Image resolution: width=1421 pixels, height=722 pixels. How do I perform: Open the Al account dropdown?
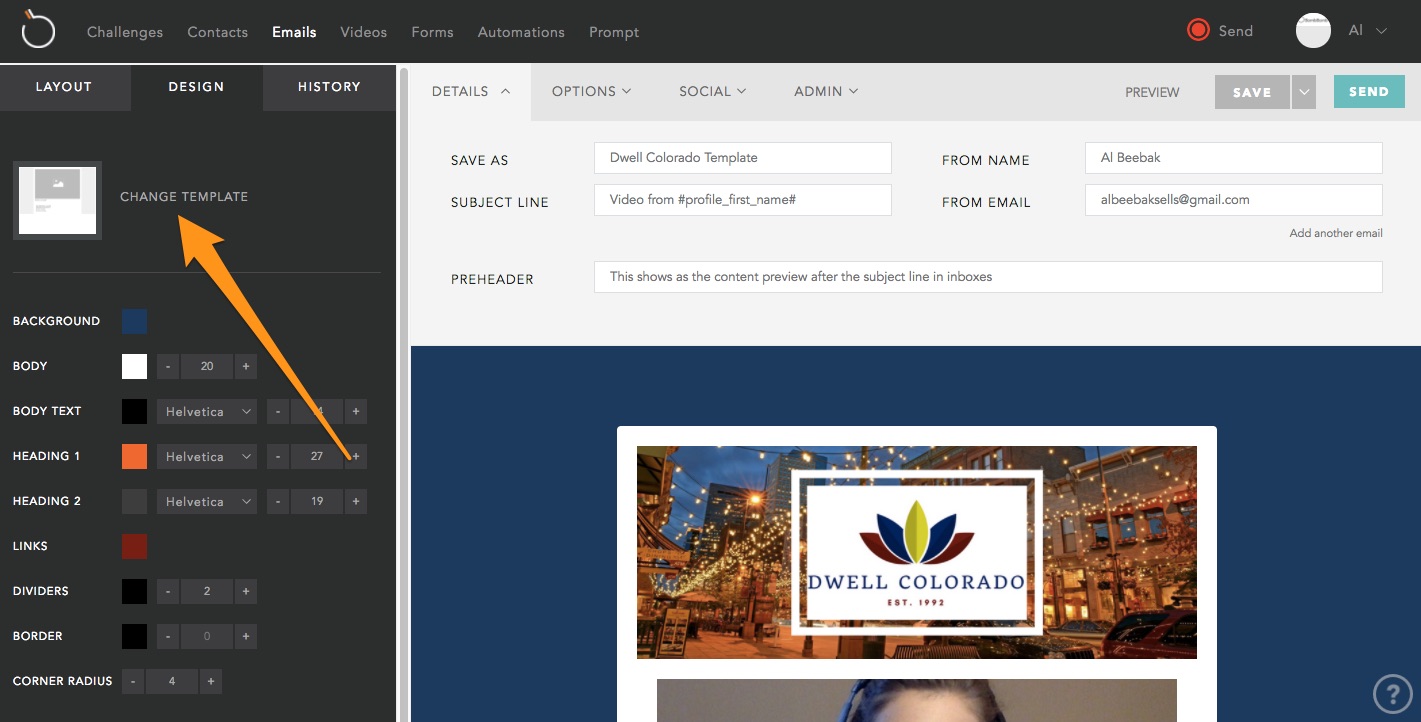point(1367,31)
